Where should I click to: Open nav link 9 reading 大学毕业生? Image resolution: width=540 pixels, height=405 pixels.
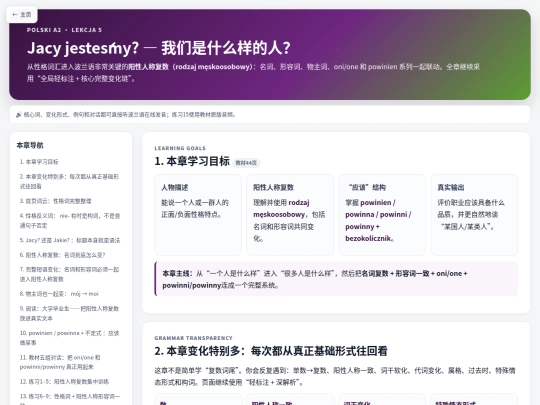click(x=69, y=313)
